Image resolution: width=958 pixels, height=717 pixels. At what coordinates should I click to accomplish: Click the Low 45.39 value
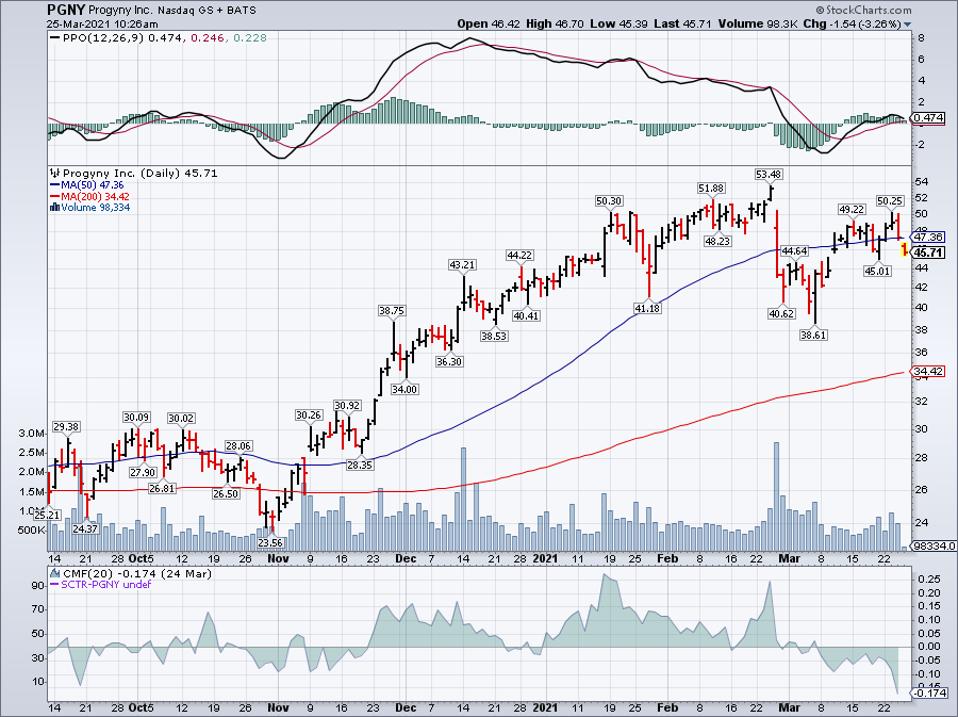619,24
